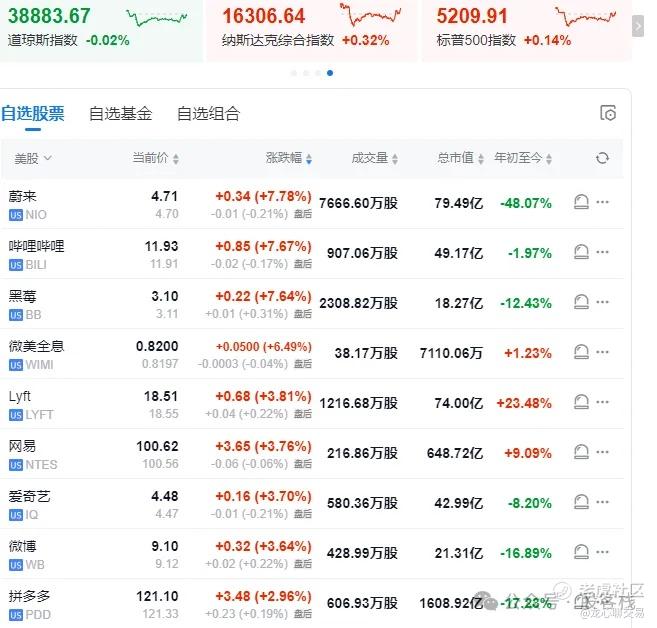This screenshot has height=628, width=657.
Task: Click the 38883.67 Dow Jones value
Action: pos(49,16)
